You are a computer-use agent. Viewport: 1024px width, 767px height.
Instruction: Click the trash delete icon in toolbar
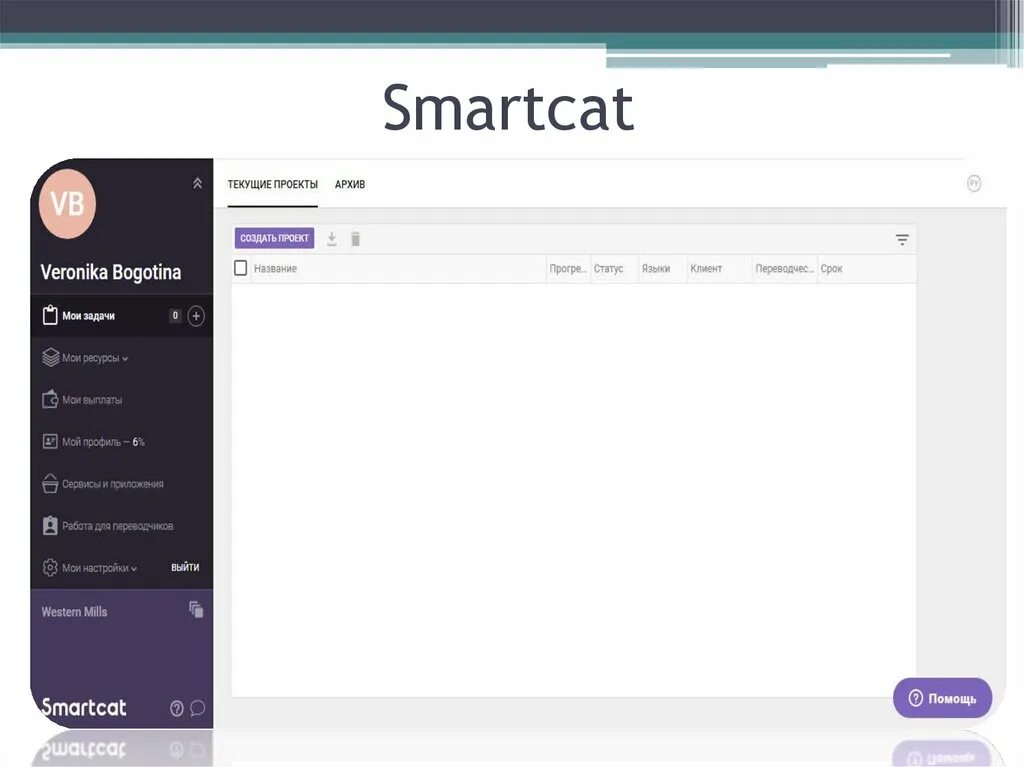tap(355, 239)
